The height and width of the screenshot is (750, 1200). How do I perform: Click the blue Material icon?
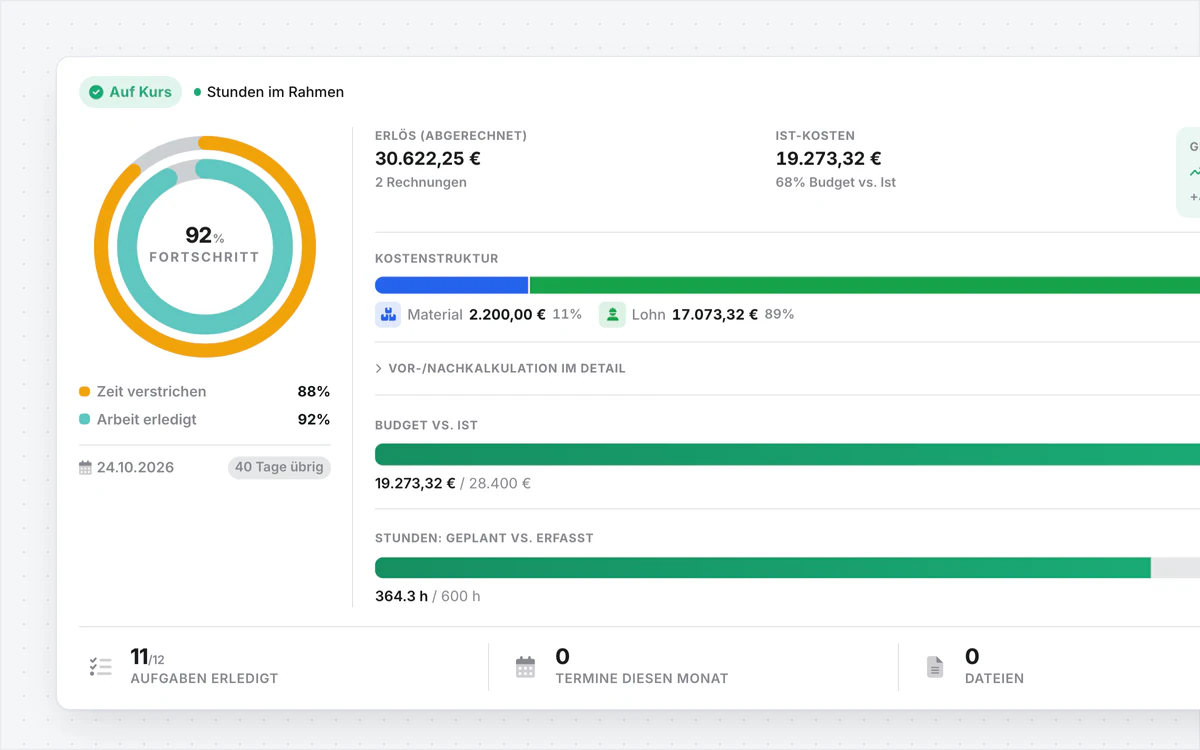(x=388, y=314)
